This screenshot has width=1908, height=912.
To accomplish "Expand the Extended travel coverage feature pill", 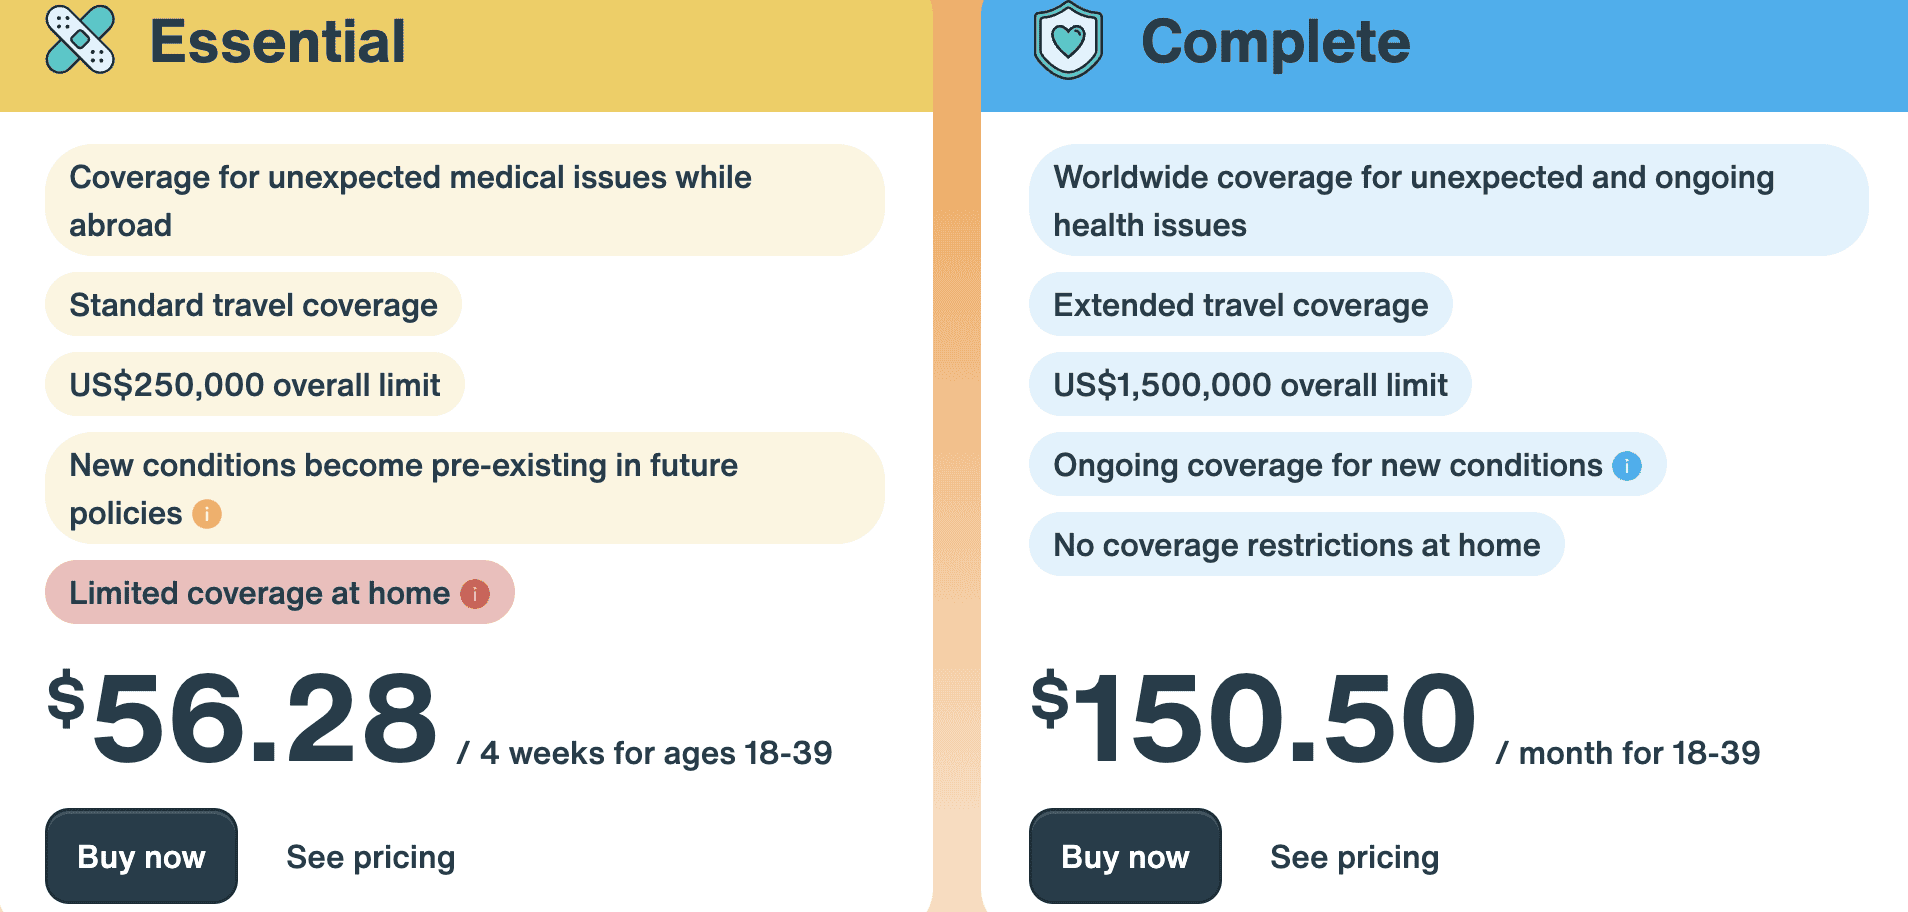I will (1241, 305).
